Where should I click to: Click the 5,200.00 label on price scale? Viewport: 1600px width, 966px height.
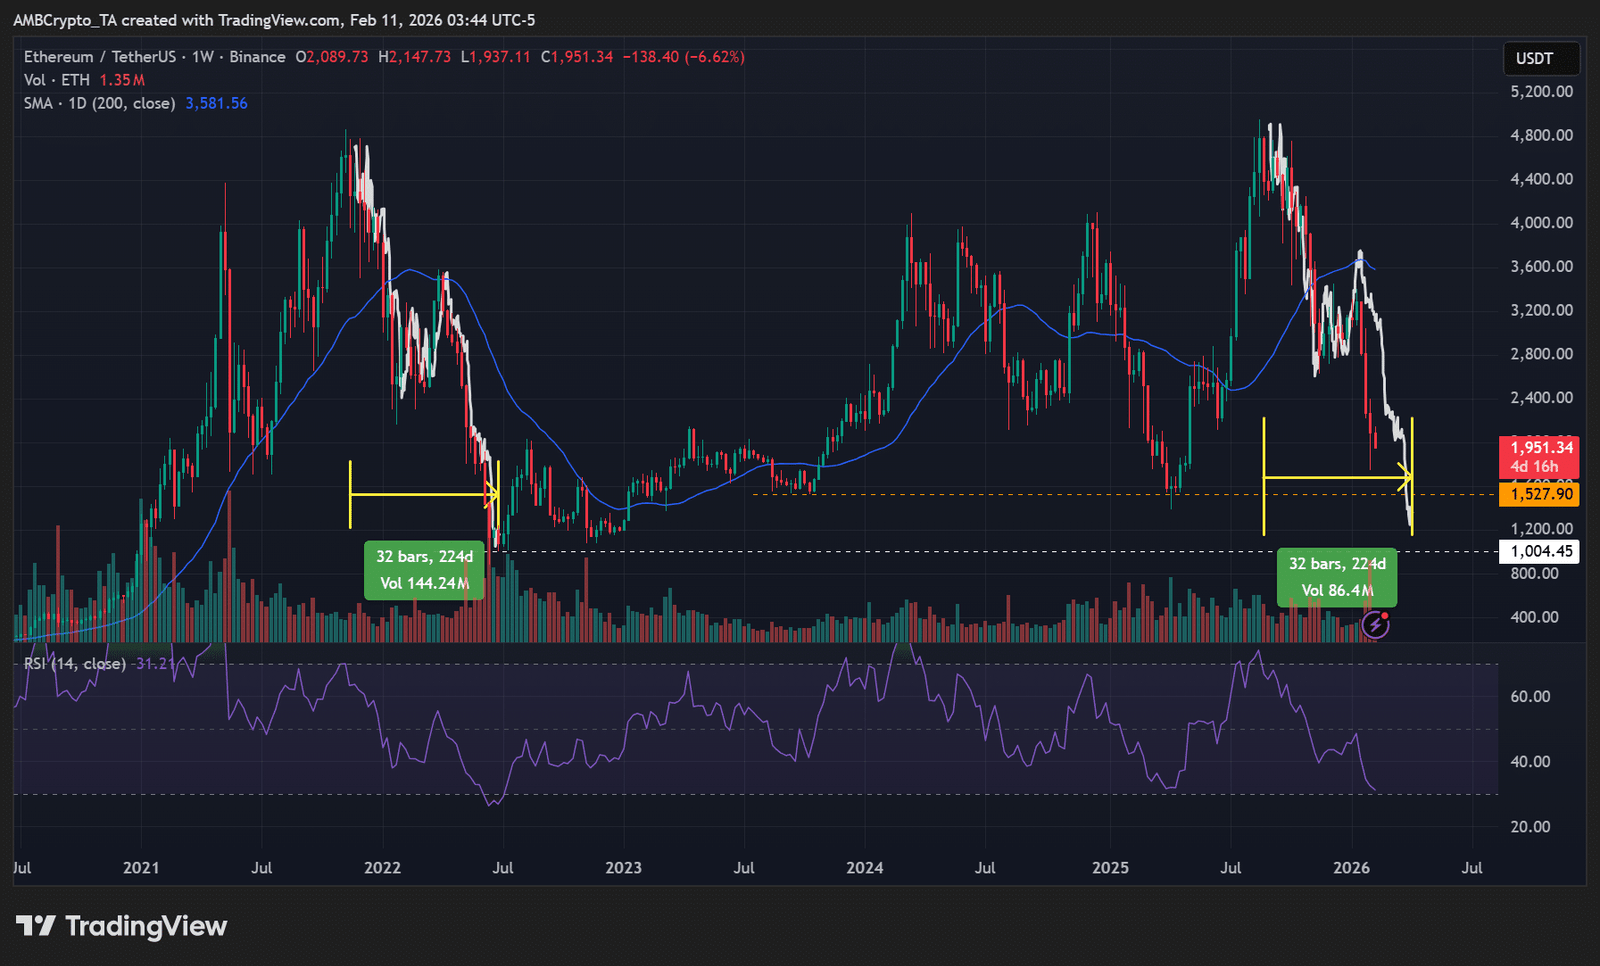[1541, 91]
